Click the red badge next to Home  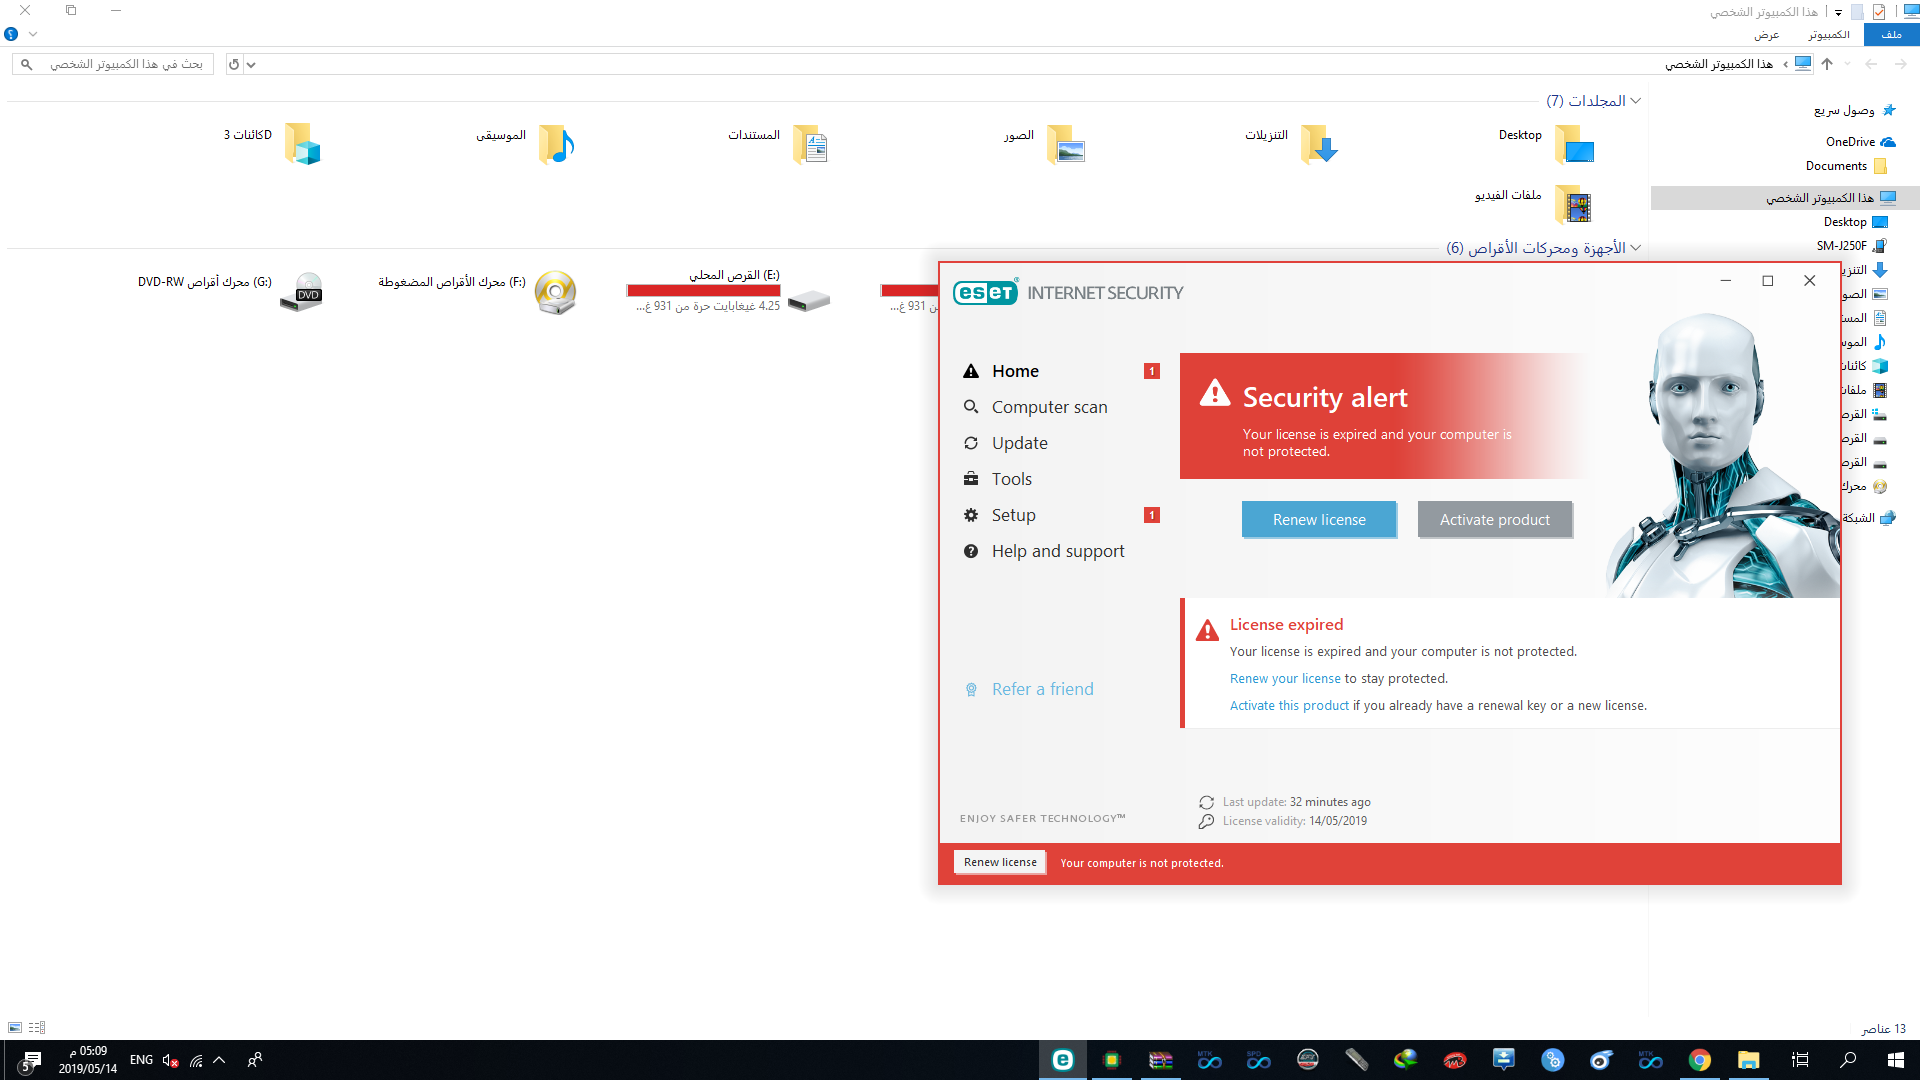coord(1152,371)
